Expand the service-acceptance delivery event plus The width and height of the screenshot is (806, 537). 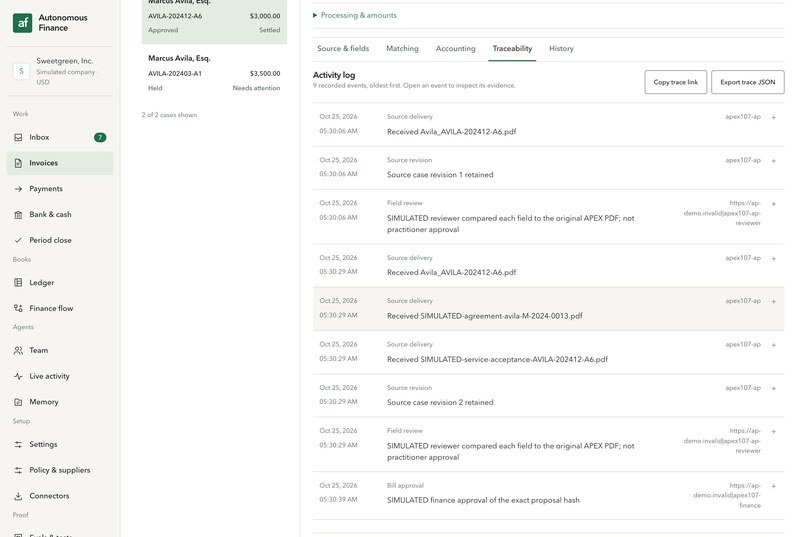[x=774, y=345]
